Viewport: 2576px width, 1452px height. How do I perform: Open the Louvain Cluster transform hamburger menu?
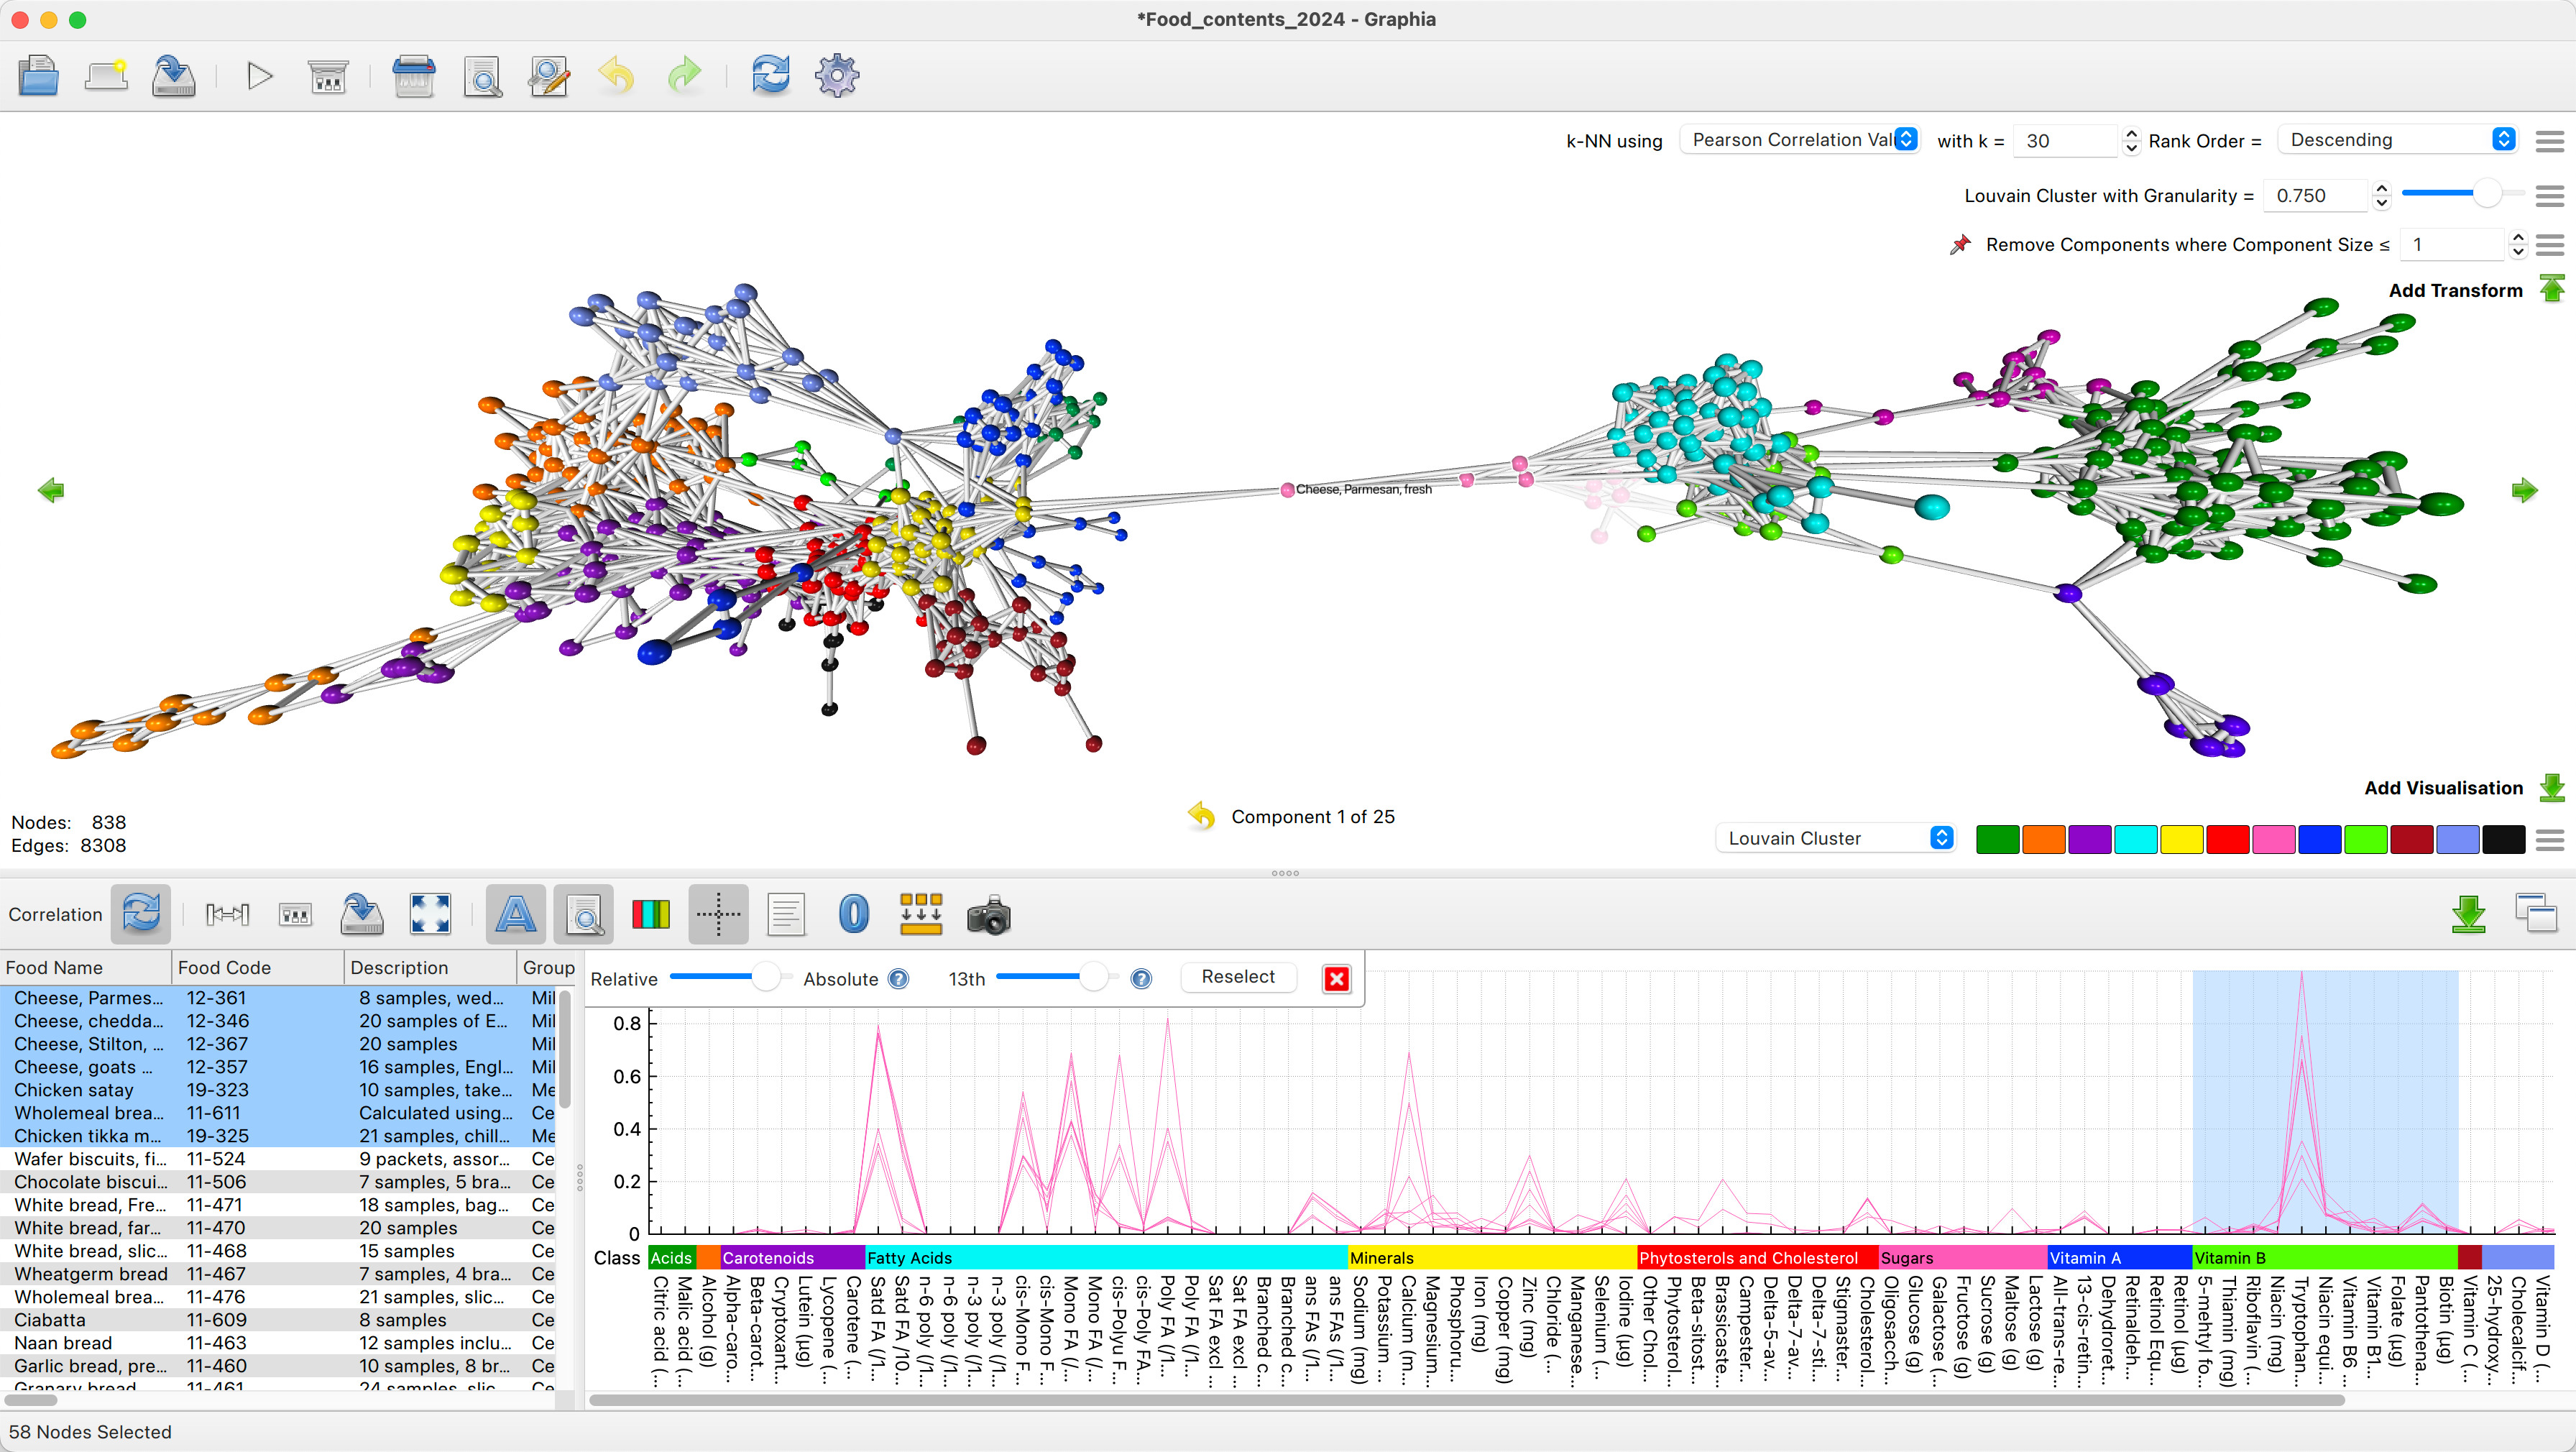(2549, 196)
